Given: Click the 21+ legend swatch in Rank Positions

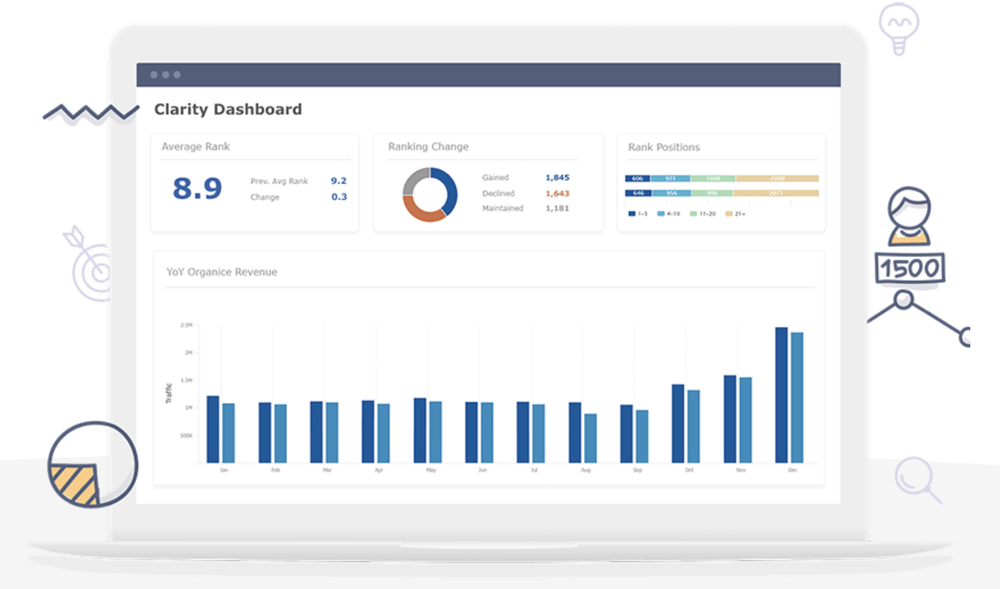Looking at the screenshot, I should point(729,214).
